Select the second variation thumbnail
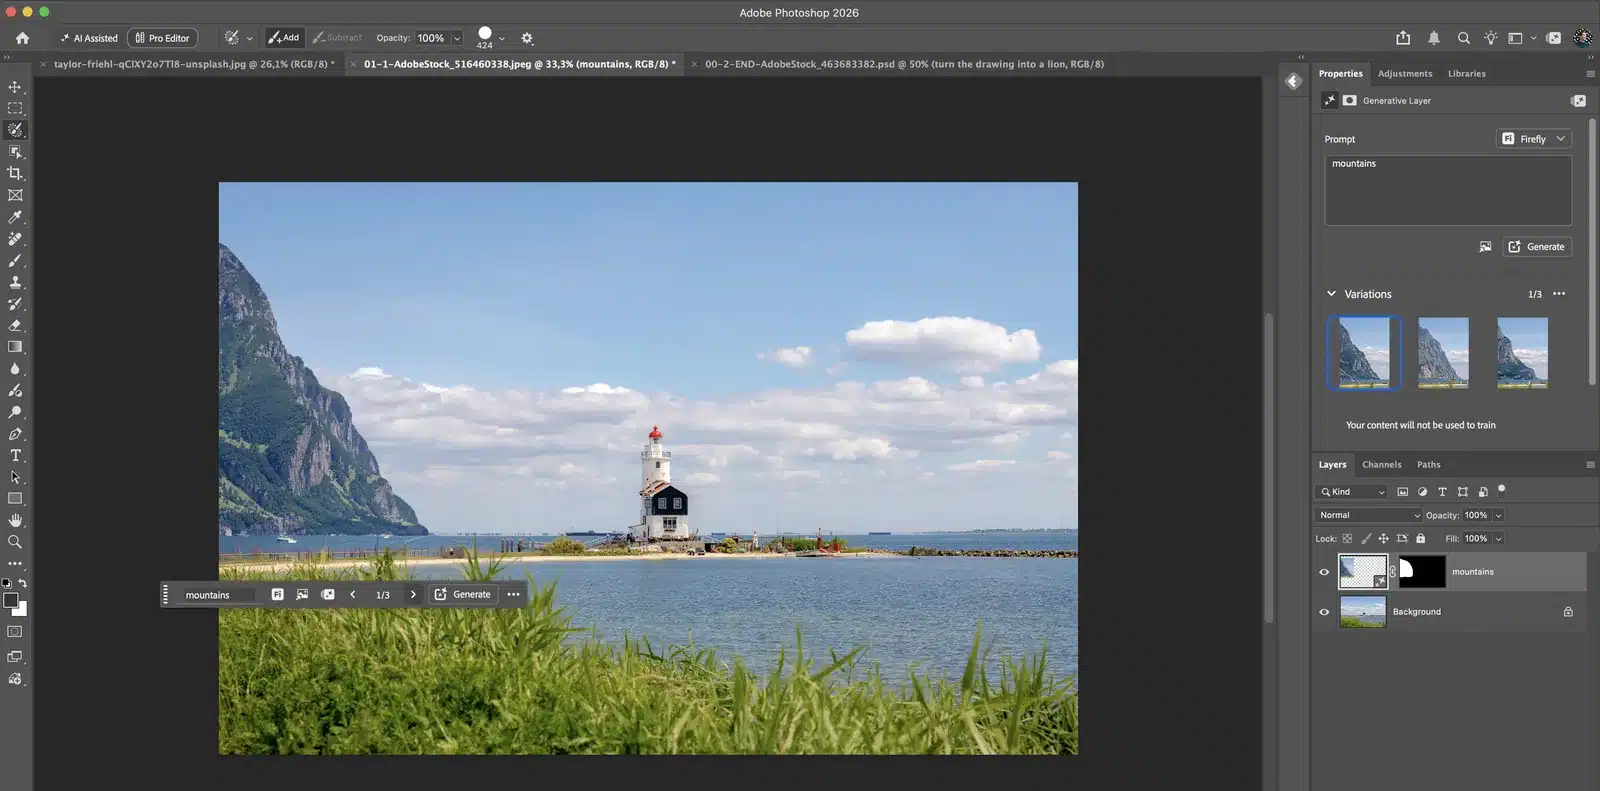Image resolution: width=1600 pixels, height=791 pixels. pyautogui.click(x=1443, y=353)
